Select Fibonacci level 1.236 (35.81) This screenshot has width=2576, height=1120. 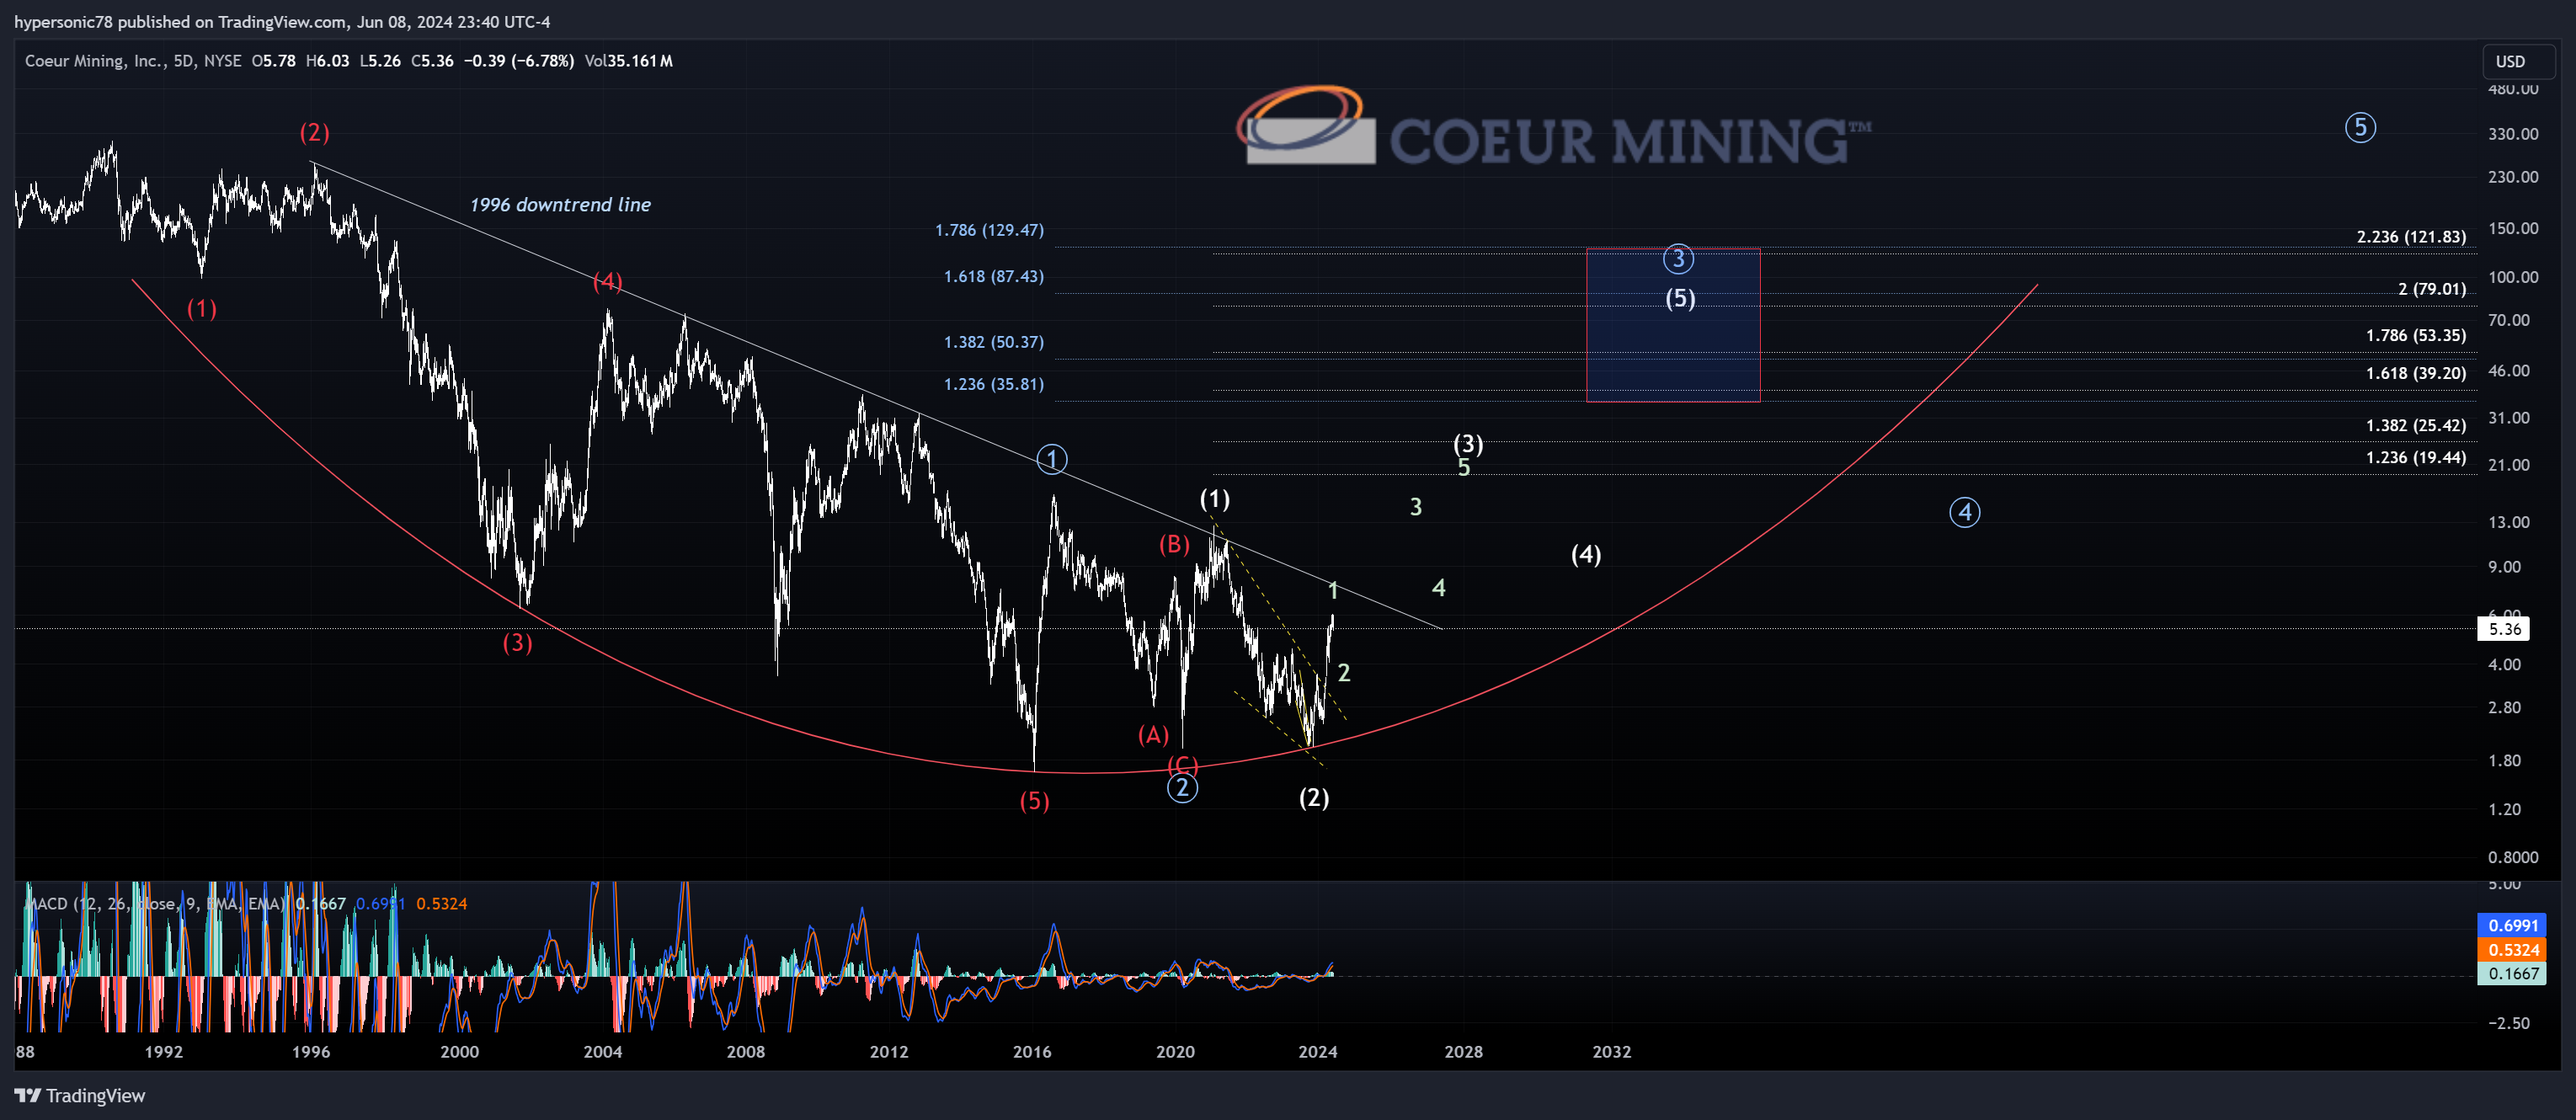coord(993,384)
